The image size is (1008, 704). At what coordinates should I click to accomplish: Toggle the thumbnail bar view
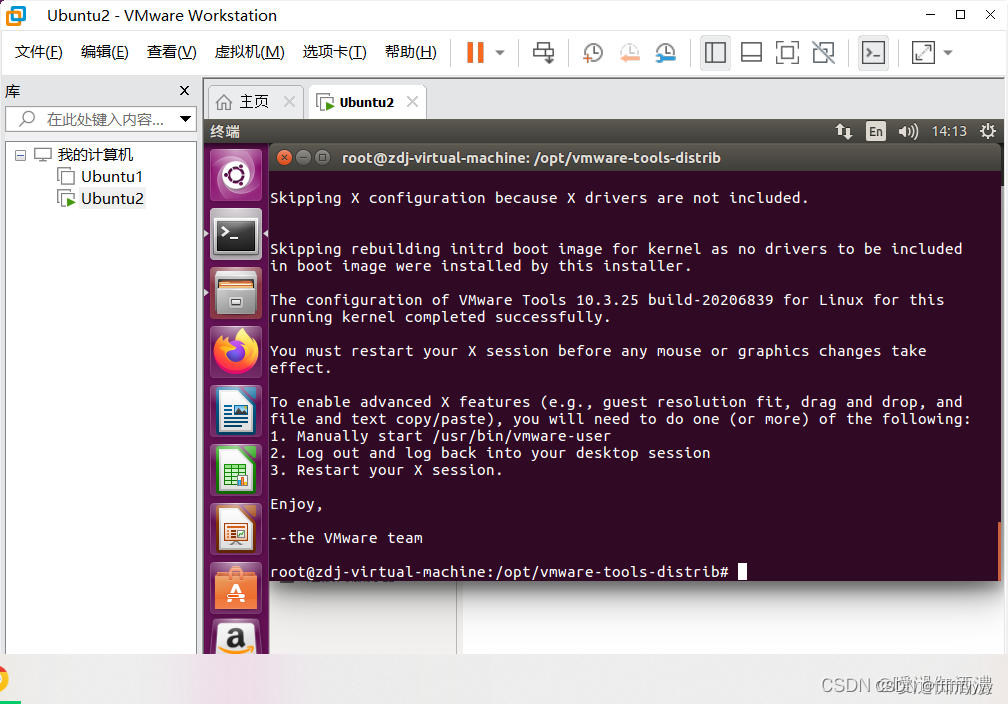[x=752, y=53]
